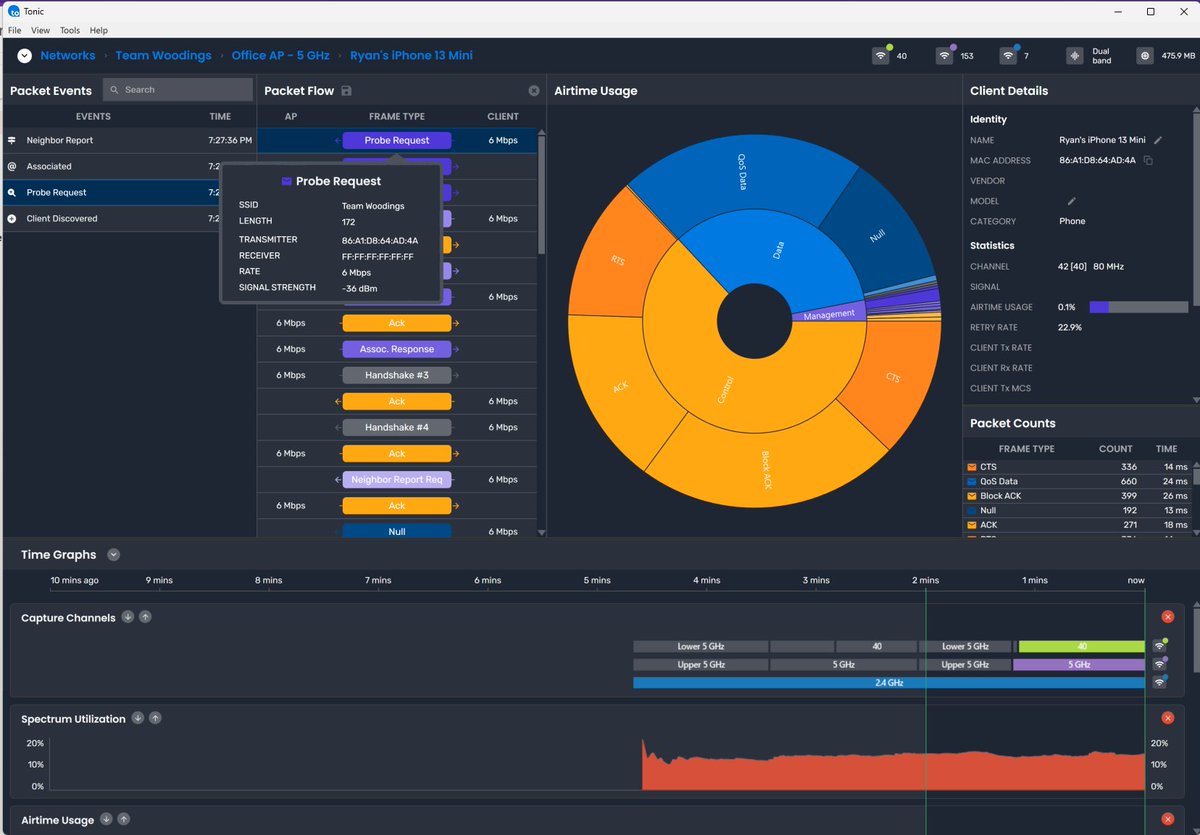The width and height of the screenshot is (1200, 835).
Task: Click the Management segment of the airtime chart
Action: coord(829,313)
